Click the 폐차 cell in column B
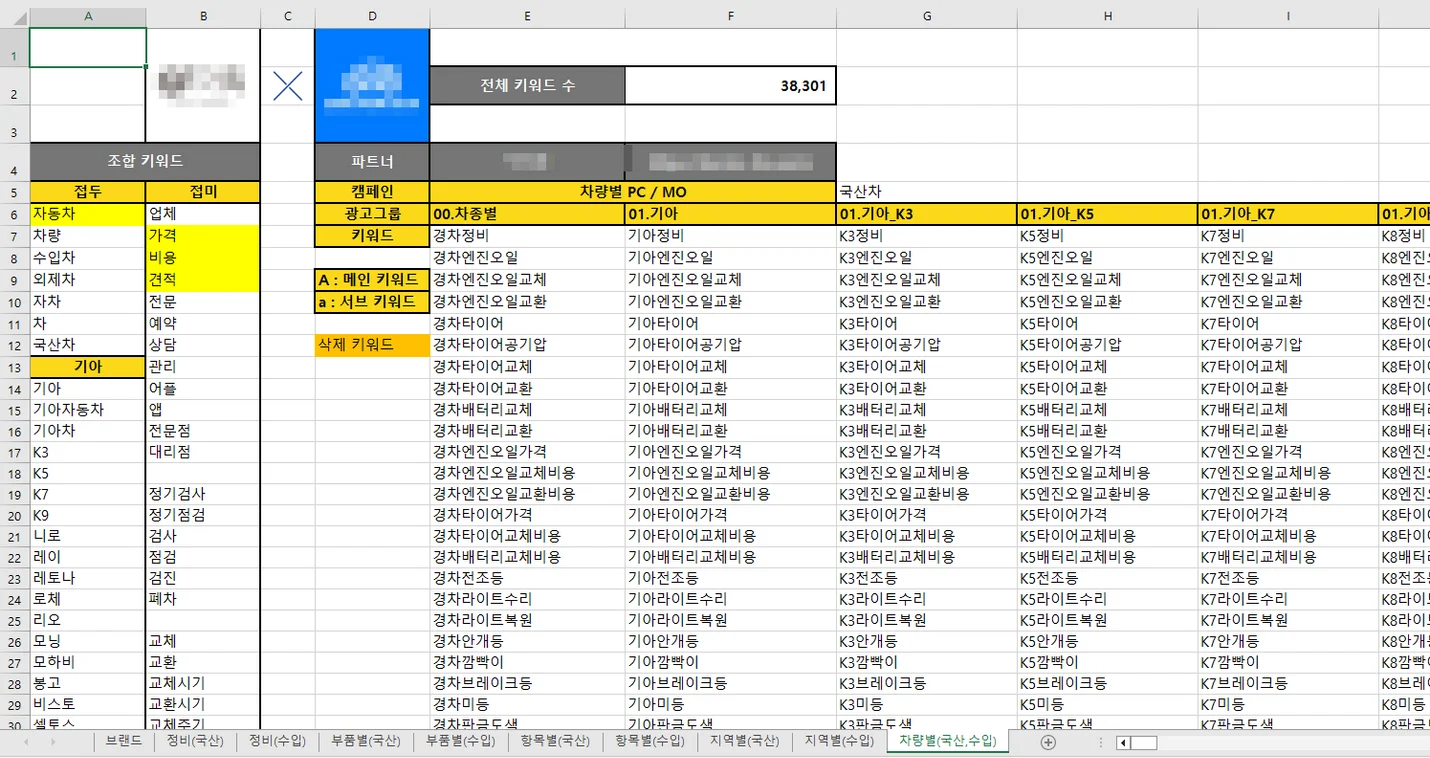 [x=203, y=600]
